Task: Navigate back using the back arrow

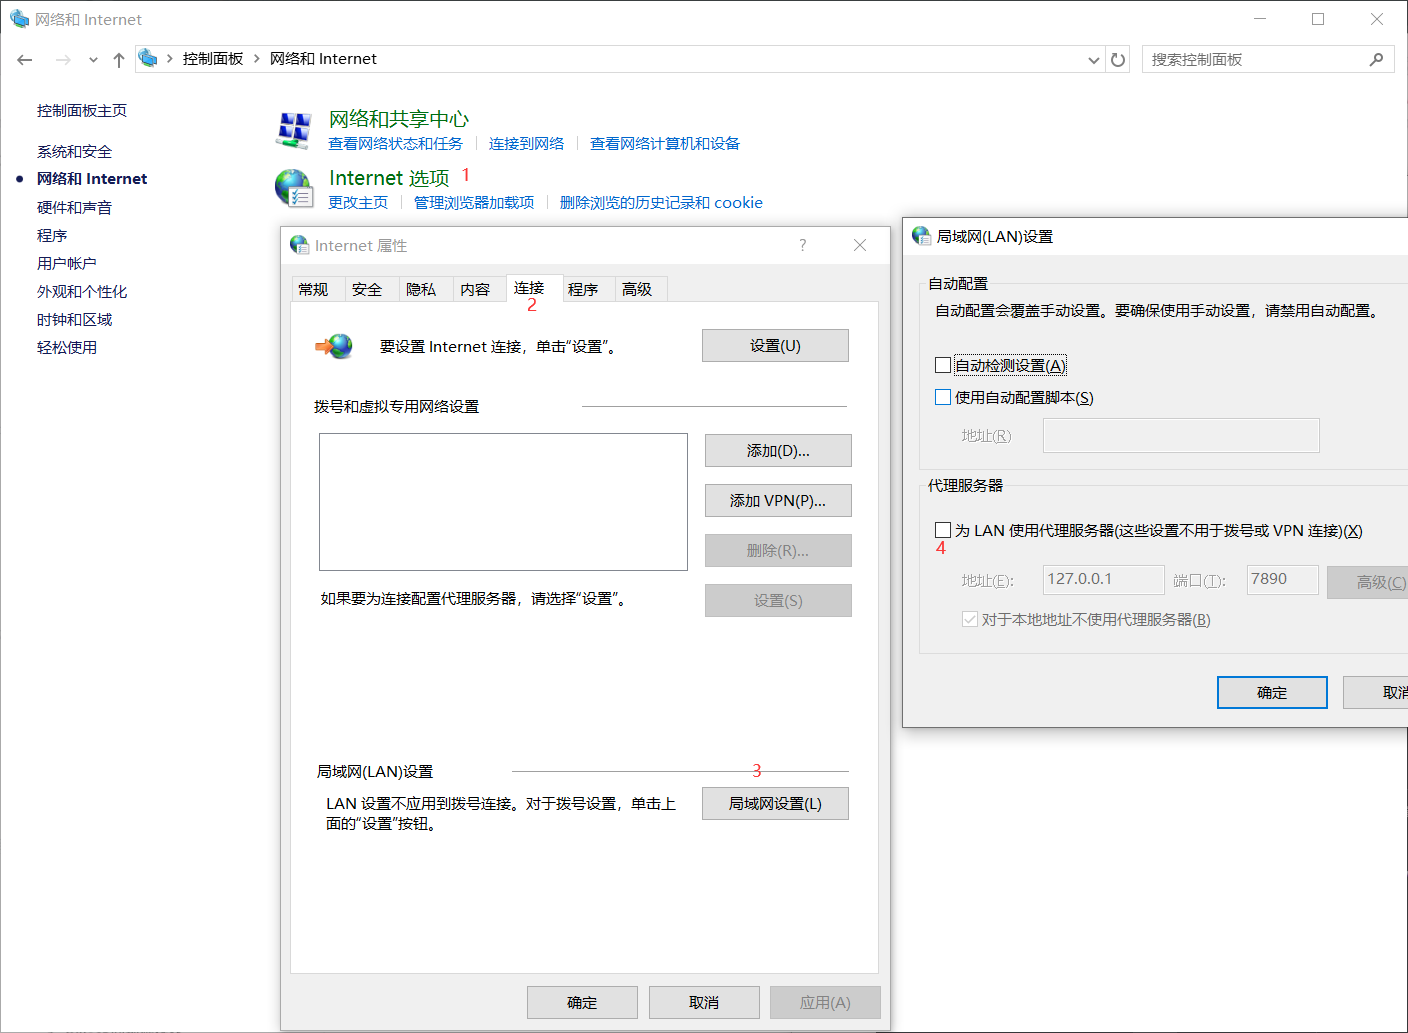Action: [24, 59]
